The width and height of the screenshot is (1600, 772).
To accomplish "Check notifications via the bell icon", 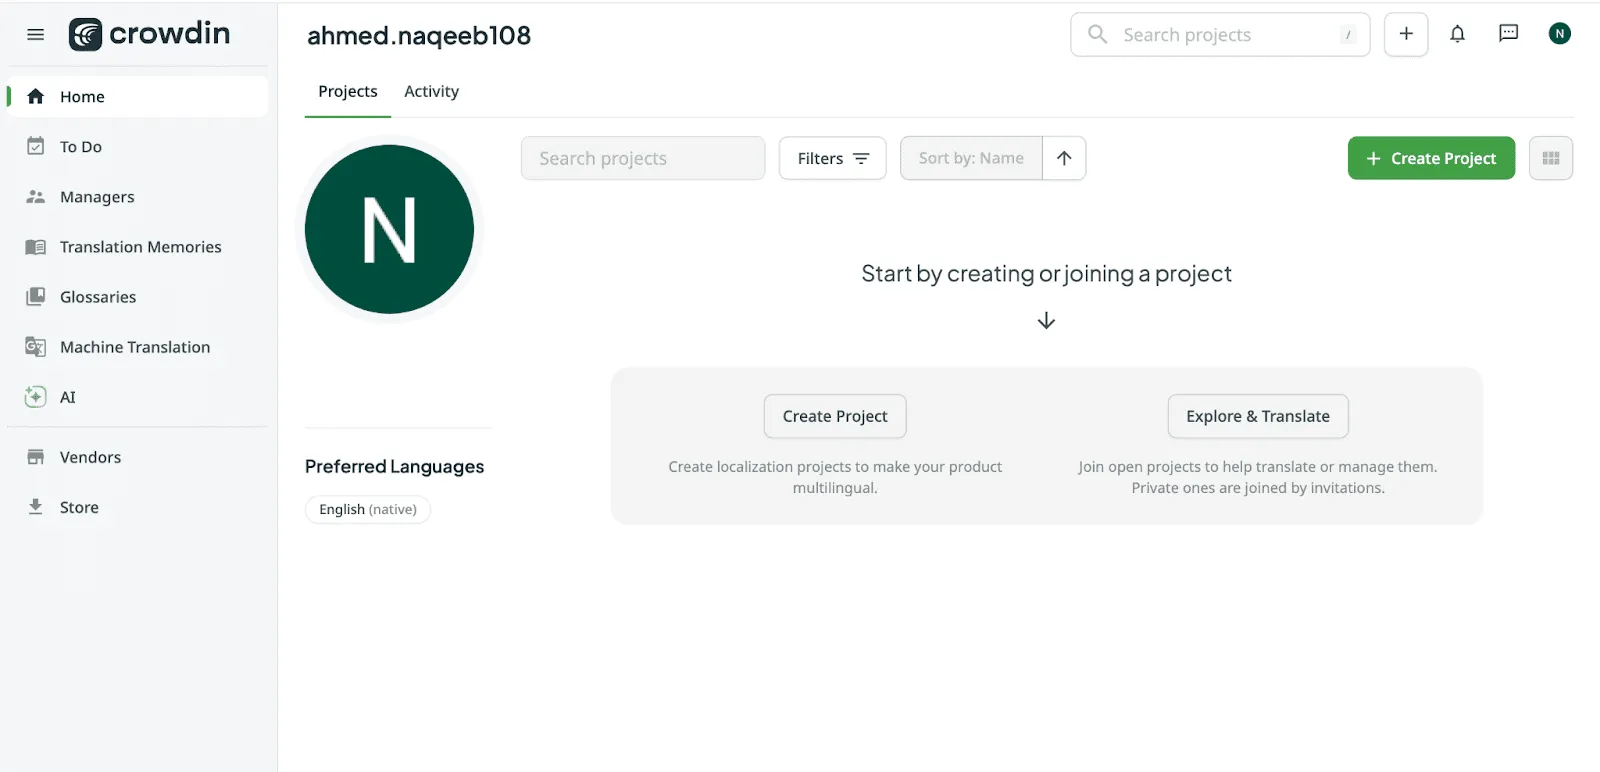I will pos(1457,33).
